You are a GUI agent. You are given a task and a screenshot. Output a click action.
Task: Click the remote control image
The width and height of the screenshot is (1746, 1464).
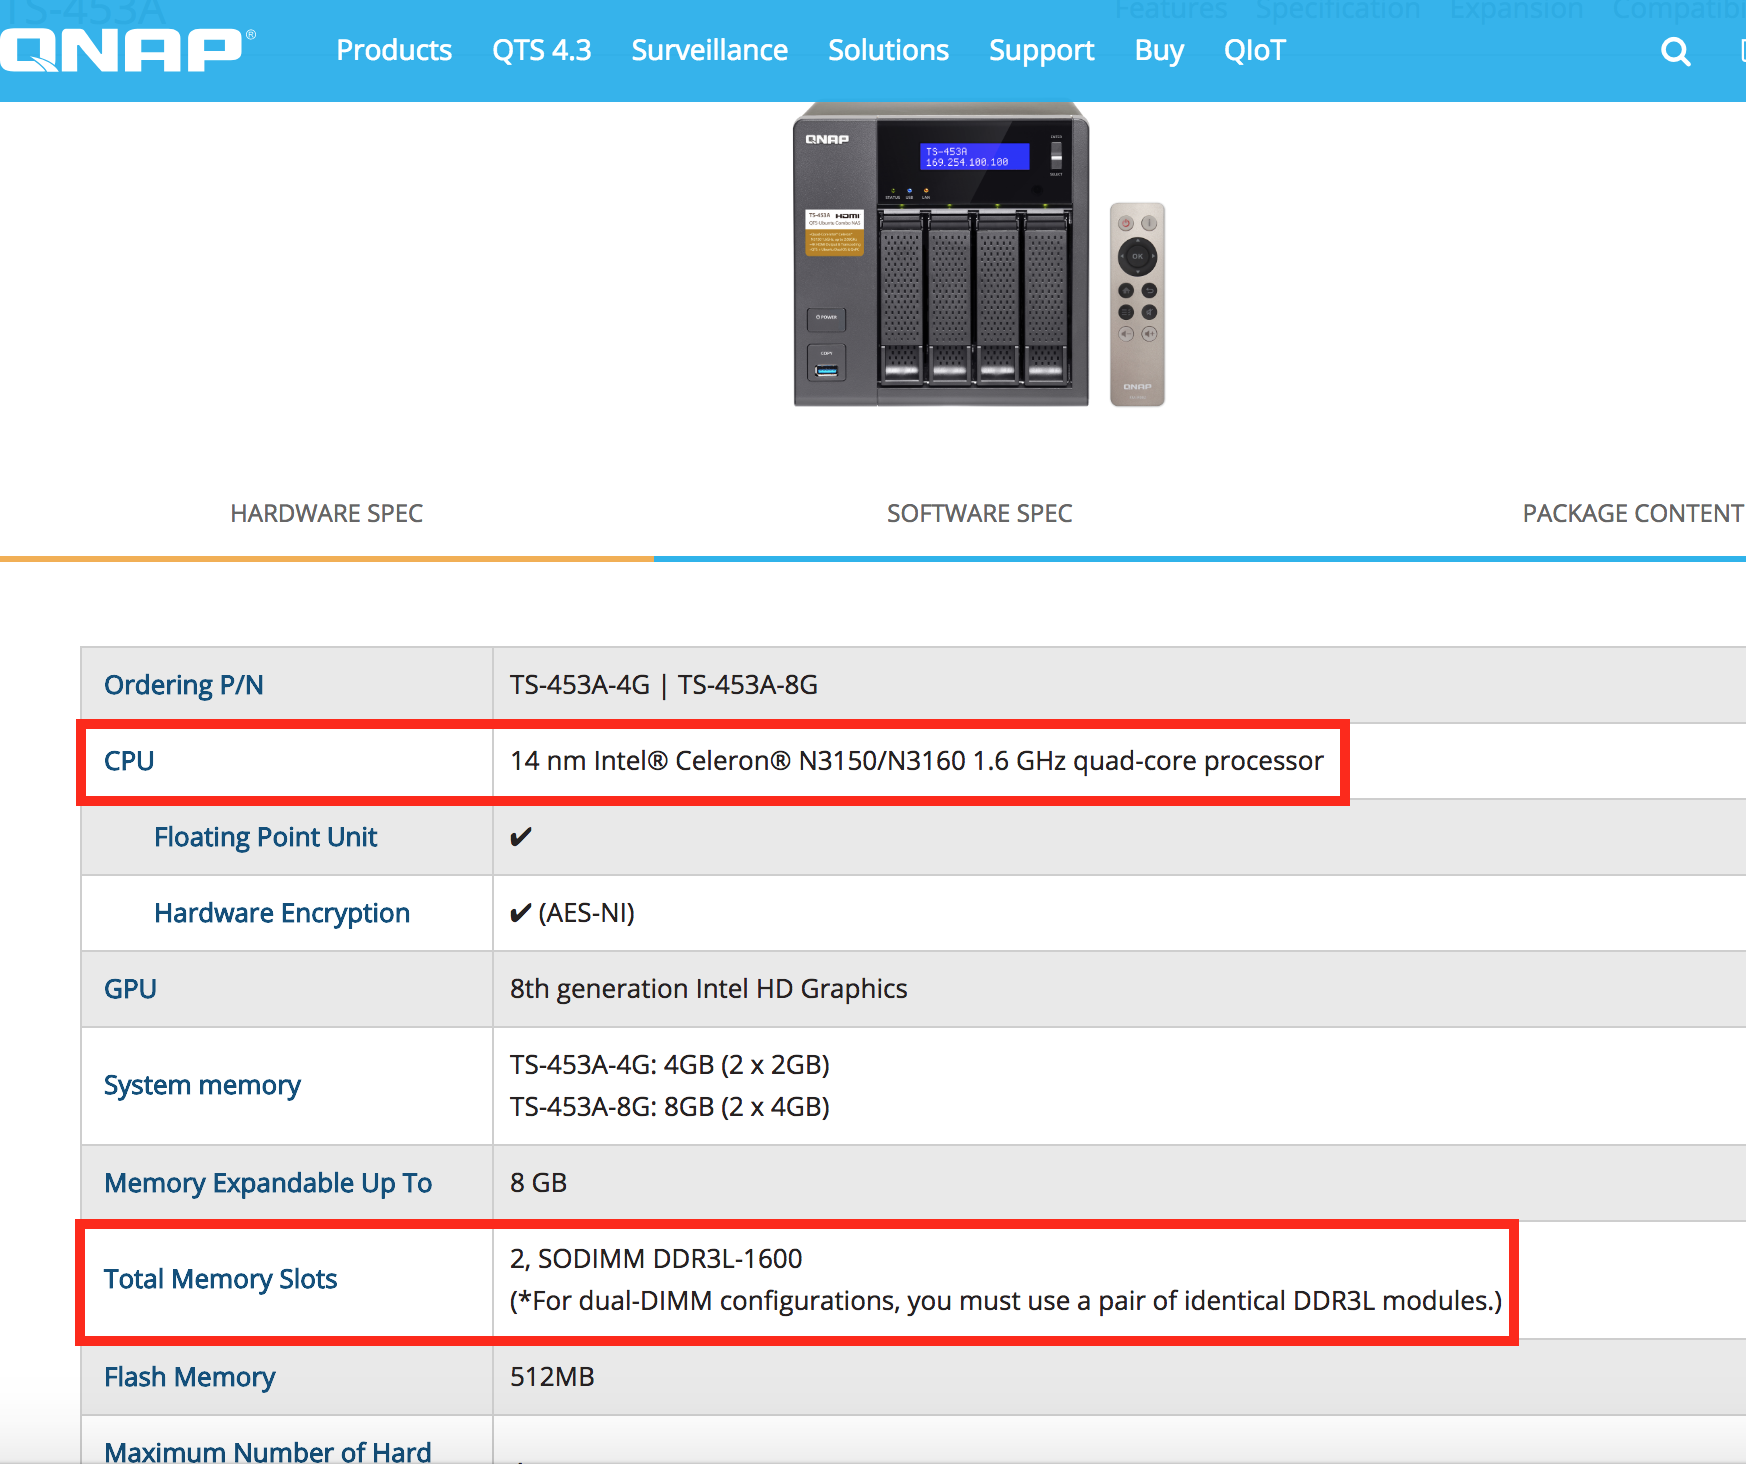(1137, 304)
